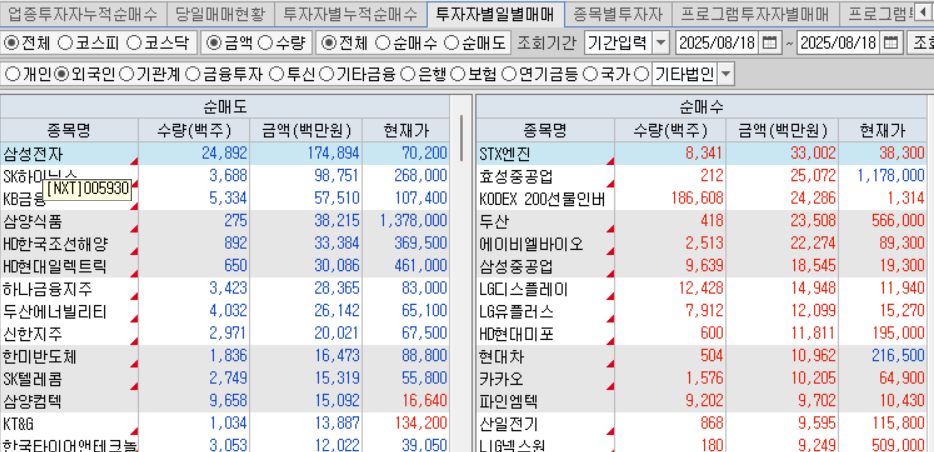Select 두산 in net-buy list
Image resolution: width=934 pixels, height=452 pixels.
[702, 222]
